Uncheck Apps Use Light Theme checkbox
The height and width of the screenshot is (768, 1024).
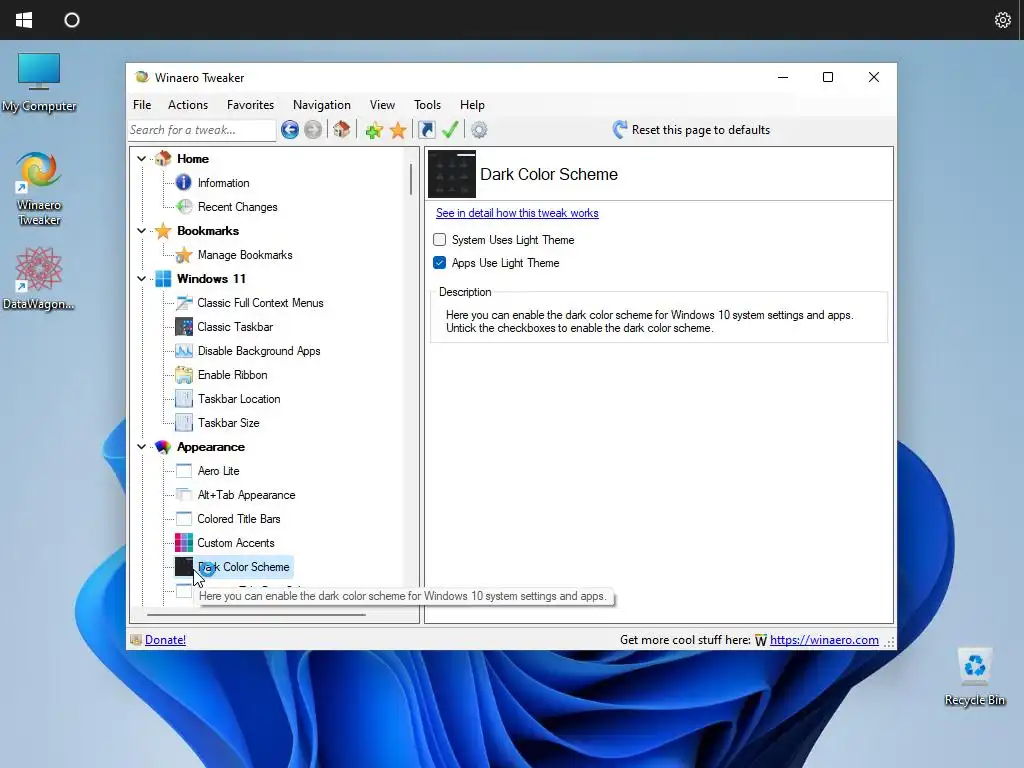point(440,263)
